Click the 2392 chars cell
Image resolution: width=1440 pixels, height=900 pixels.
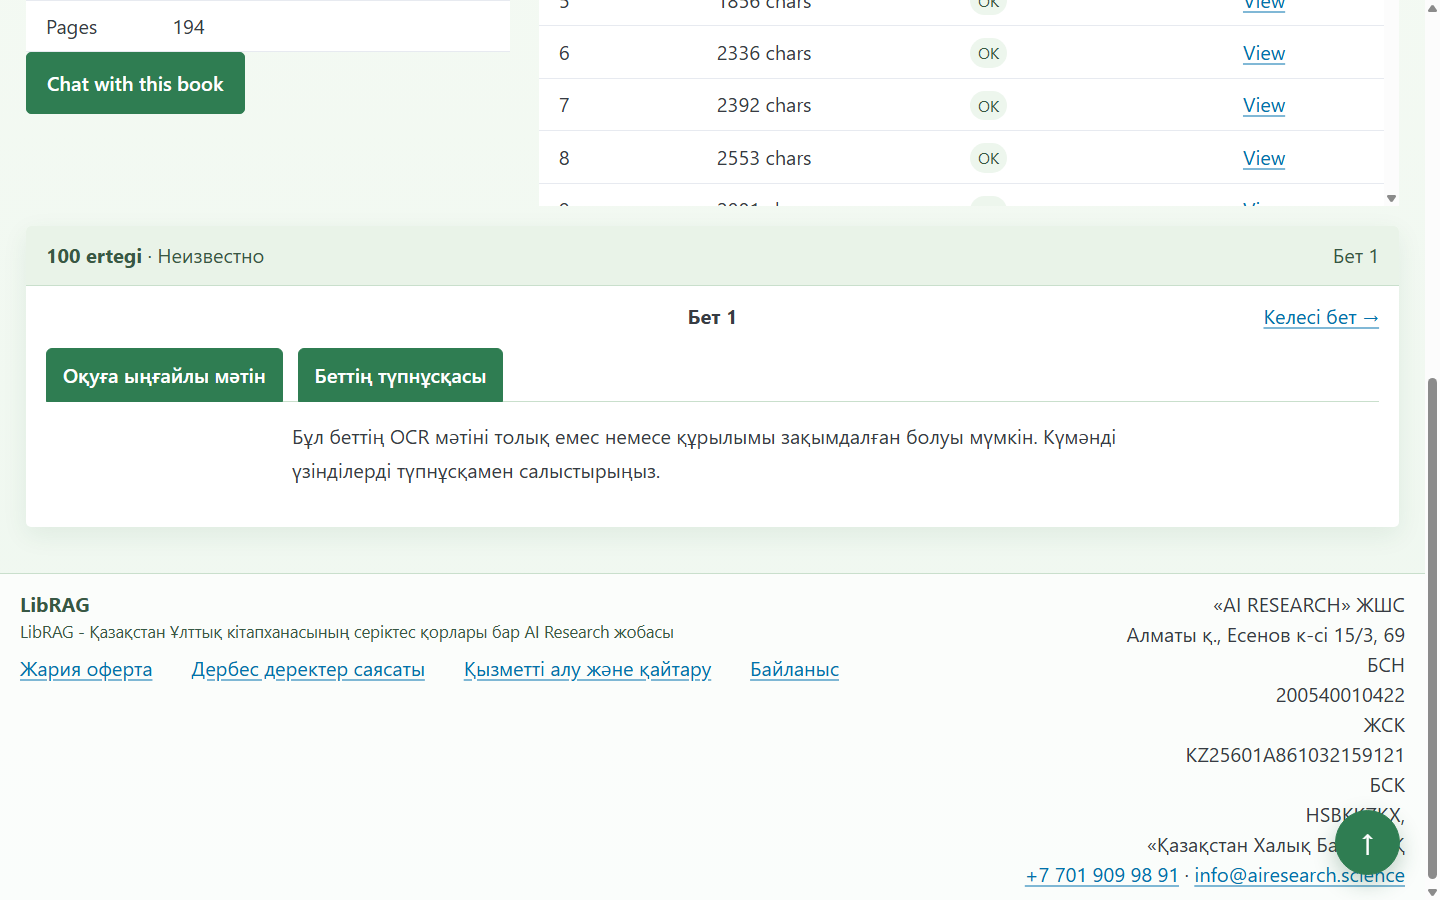pyautogui.click(x=764, y=105)
